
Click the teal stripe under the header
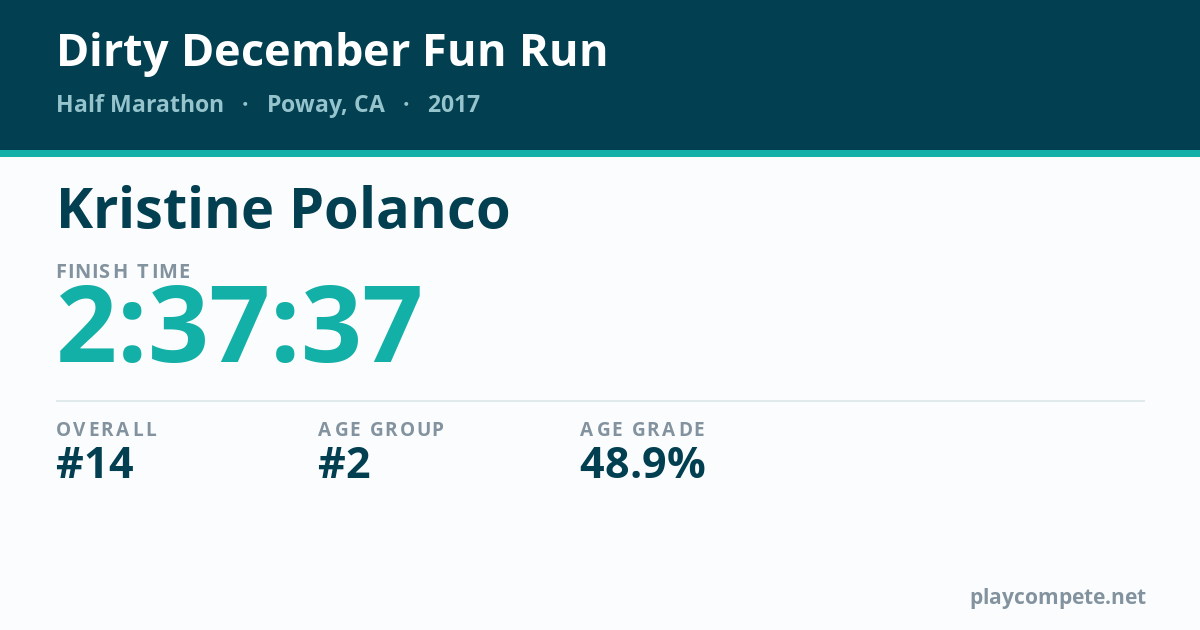600,153
